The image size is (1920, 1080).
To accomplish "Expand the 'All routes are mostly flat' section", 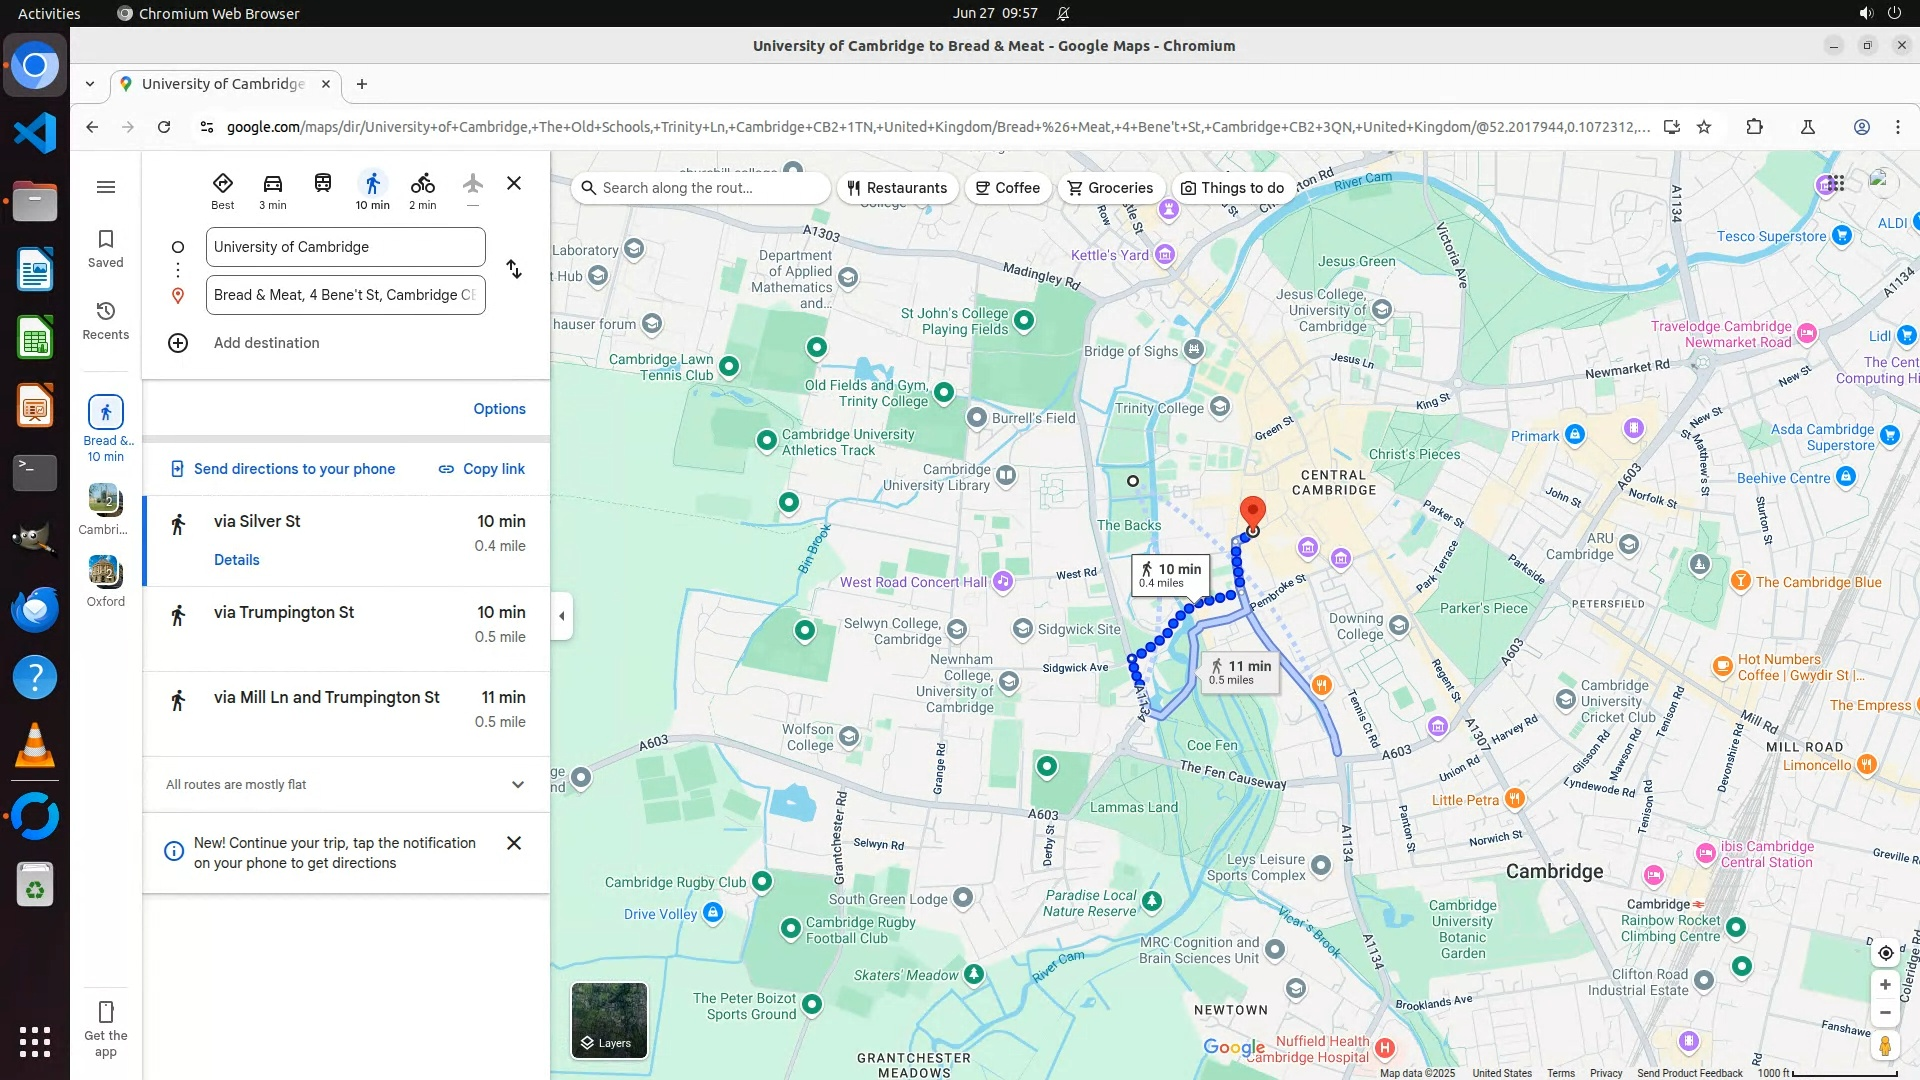I will click(x=517, y=785).
